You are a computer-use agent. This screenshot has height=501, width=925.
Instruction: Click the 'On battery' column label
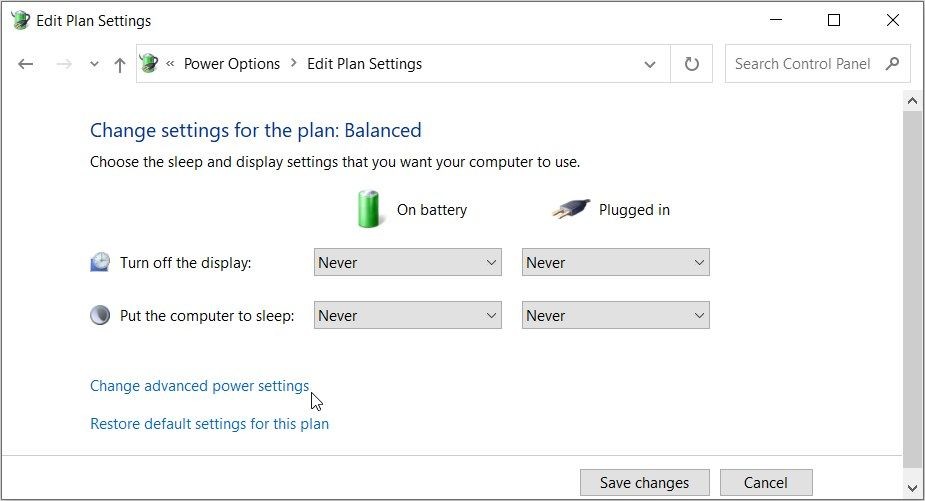[x=432, y=209]
